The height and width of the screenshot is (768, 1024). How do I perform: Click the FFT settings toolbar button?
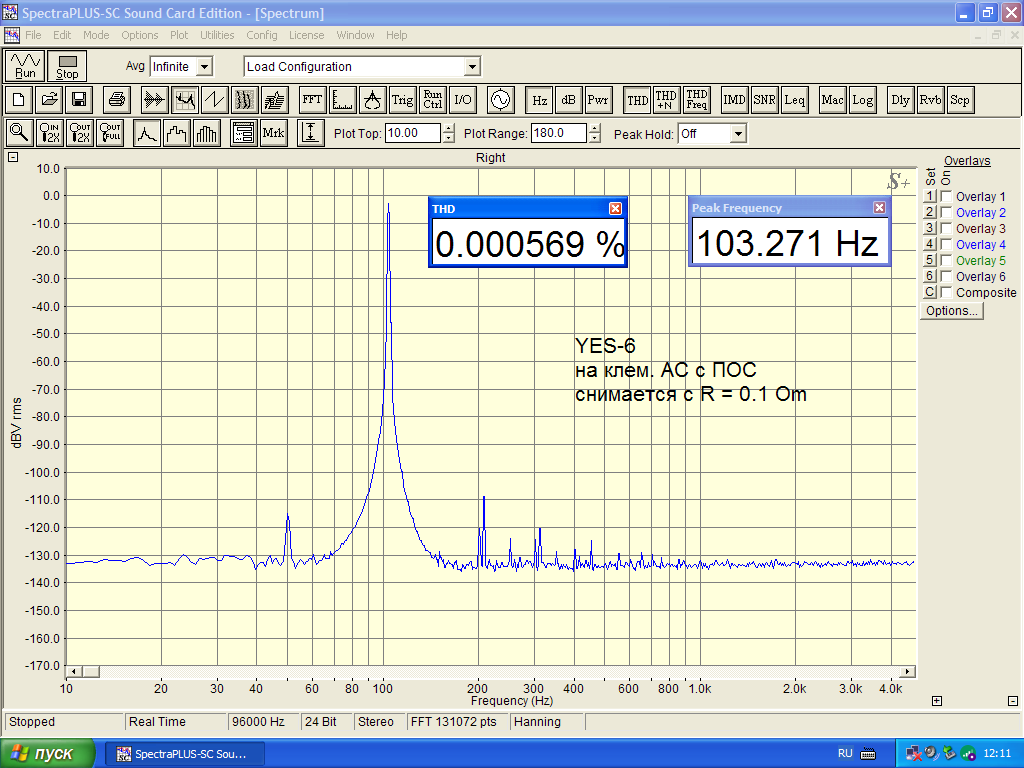312,100
